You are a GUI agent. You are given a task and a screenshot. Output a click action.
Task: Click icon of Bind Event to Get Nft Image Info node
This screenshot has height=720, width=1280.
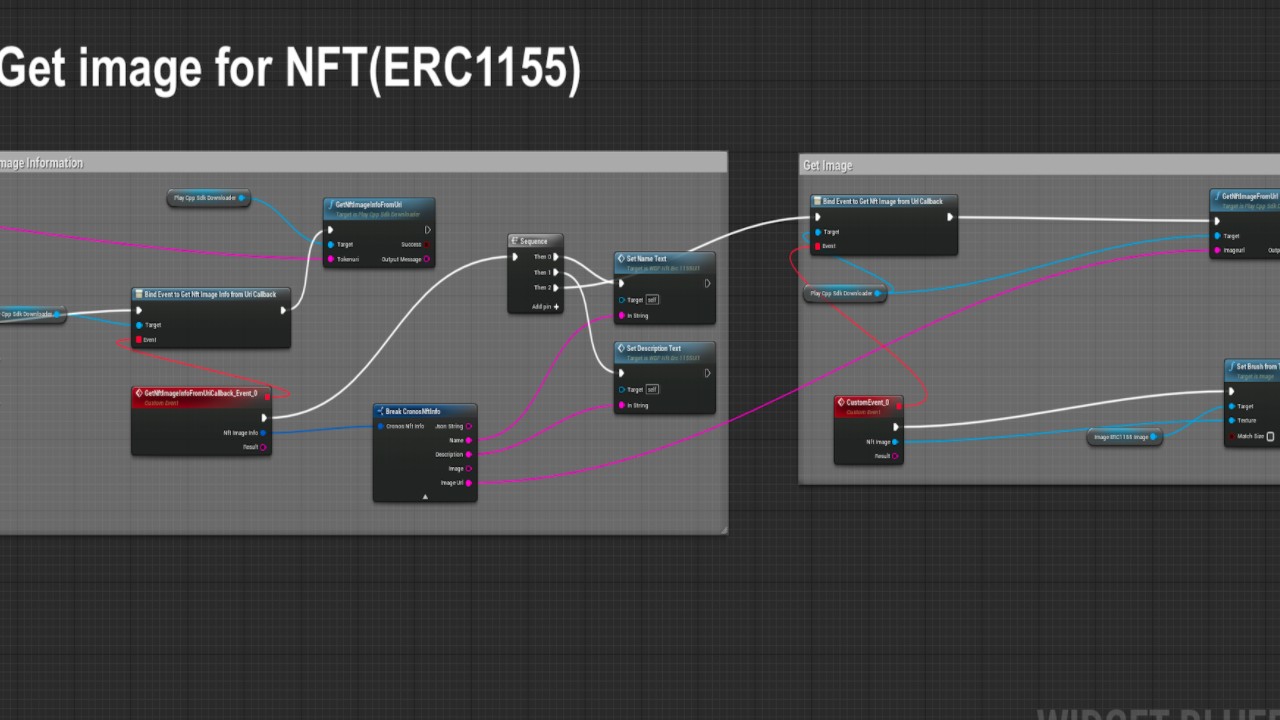coord(139,294)
